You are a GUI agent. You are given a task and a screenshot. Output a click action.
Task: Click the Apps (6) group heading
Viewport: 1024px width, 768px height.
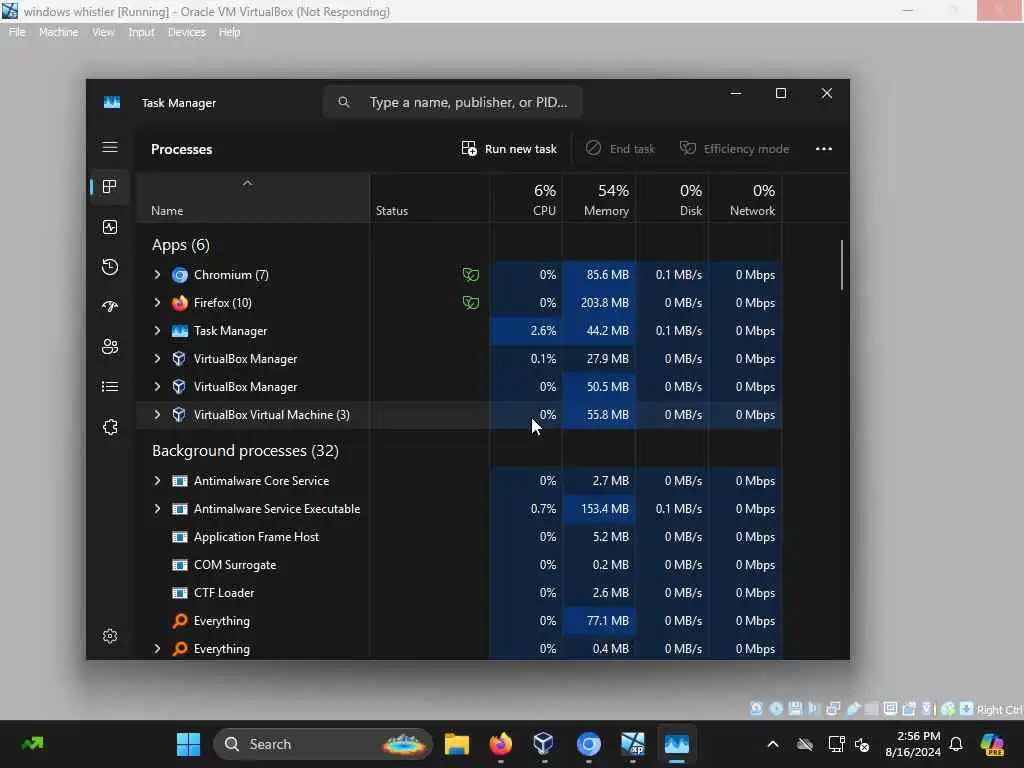point(181,245)
